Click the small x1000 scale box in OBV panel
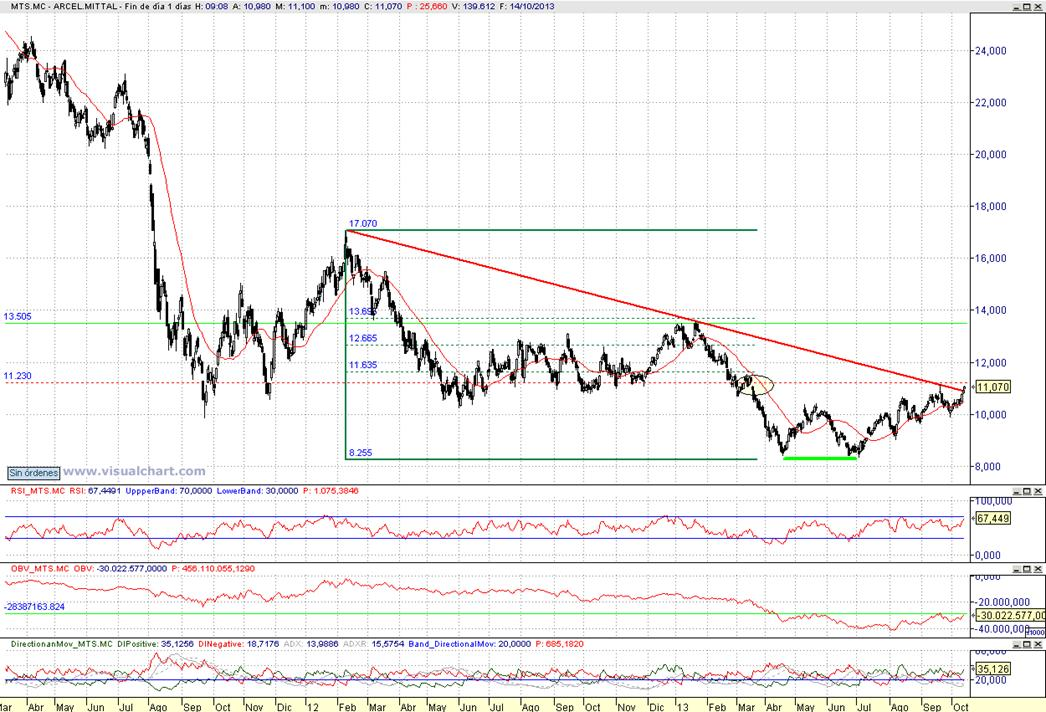Viewport: 1046px width, 712px height. click(x=1035, y=632)
